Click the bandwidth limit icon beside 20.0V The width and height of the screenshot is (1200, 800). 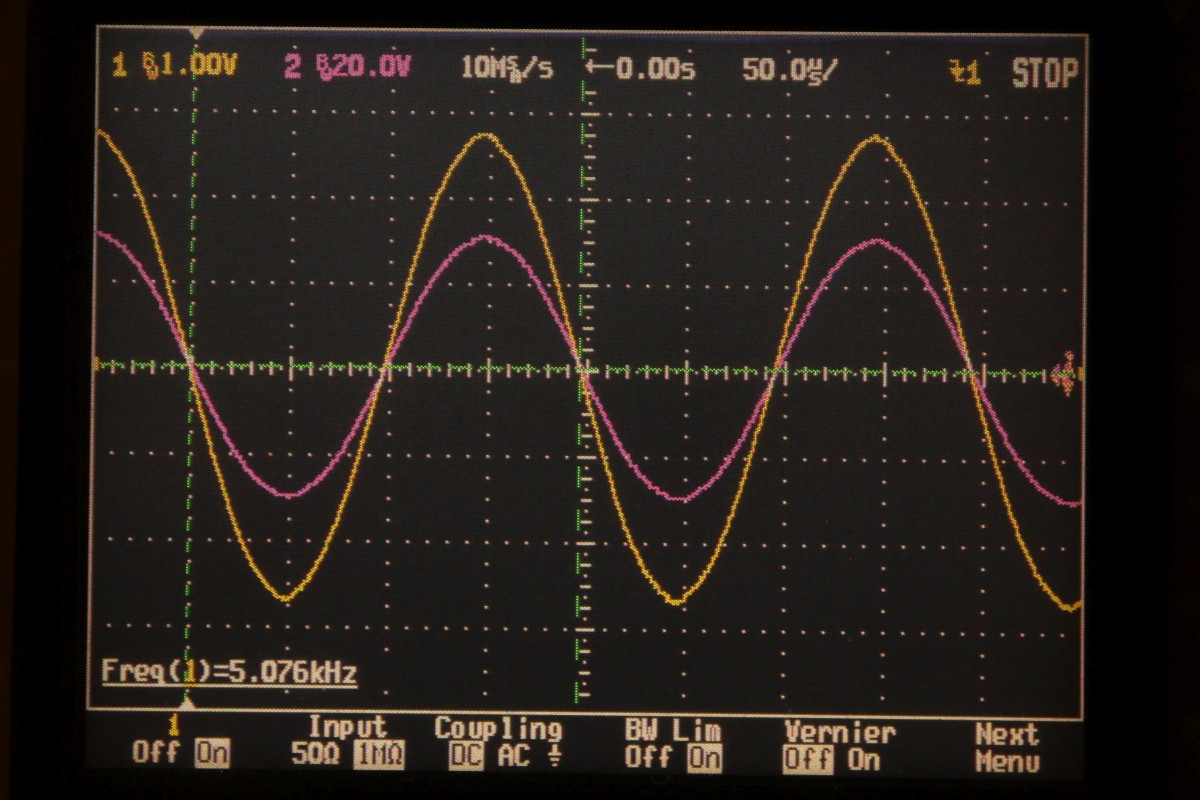326,68
